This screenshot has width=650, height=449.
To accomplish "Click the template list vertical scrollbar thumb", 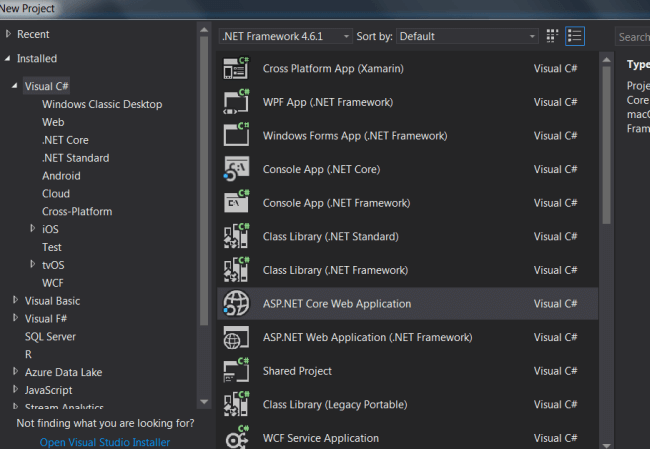I will (x=606, y=145).
